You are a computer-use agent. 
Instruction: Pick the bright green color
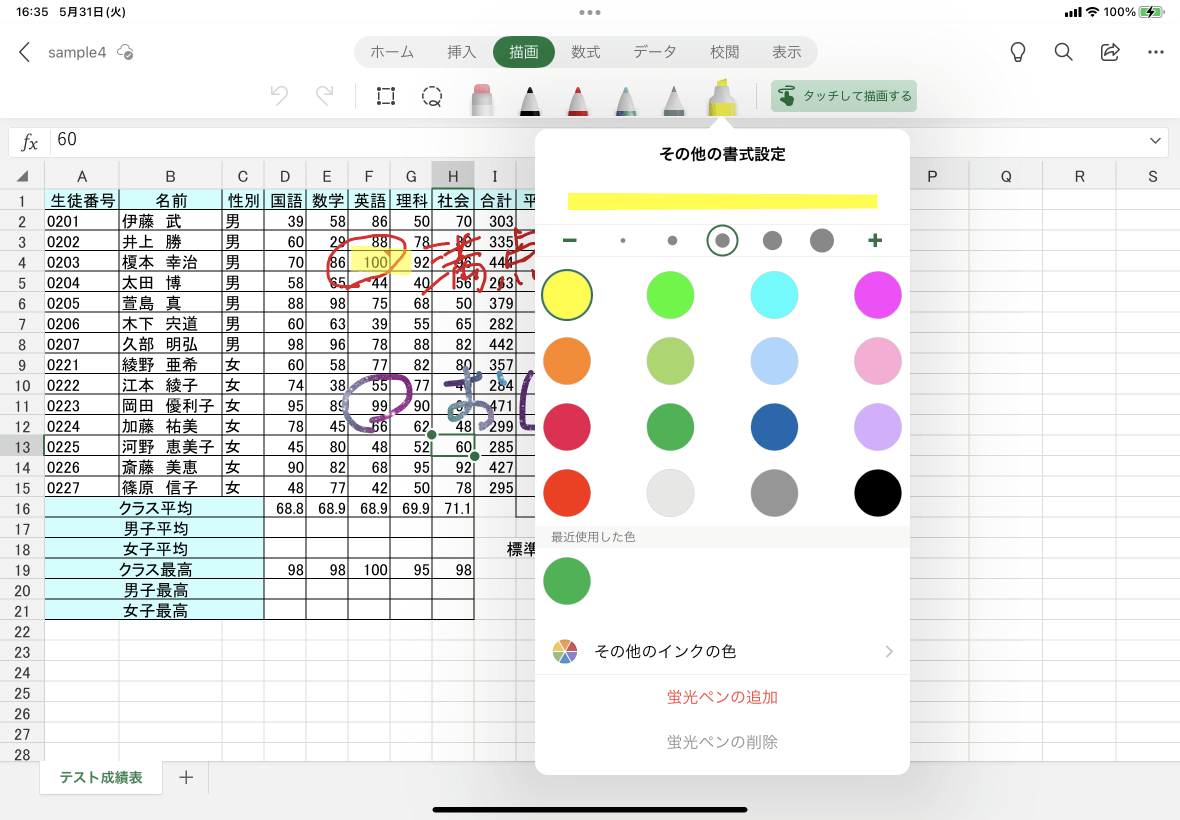point(670,295)
